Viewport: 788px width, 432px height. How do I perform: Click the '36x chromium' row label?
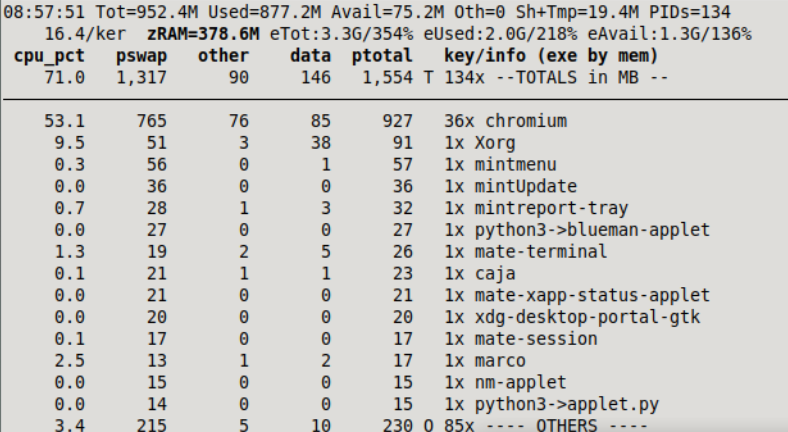[x=505, y=121]
